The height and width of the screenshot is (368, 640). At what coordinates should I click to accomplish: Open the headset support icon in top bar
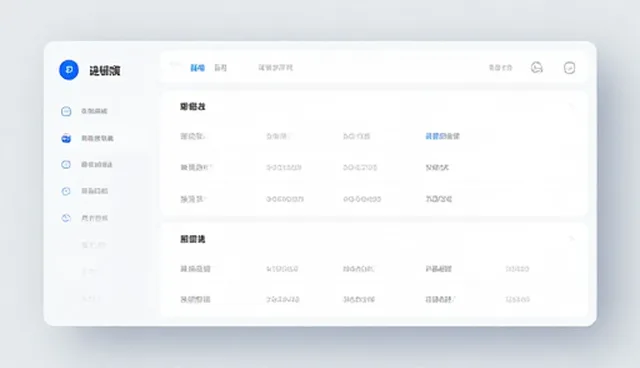(x=537, y=67)
